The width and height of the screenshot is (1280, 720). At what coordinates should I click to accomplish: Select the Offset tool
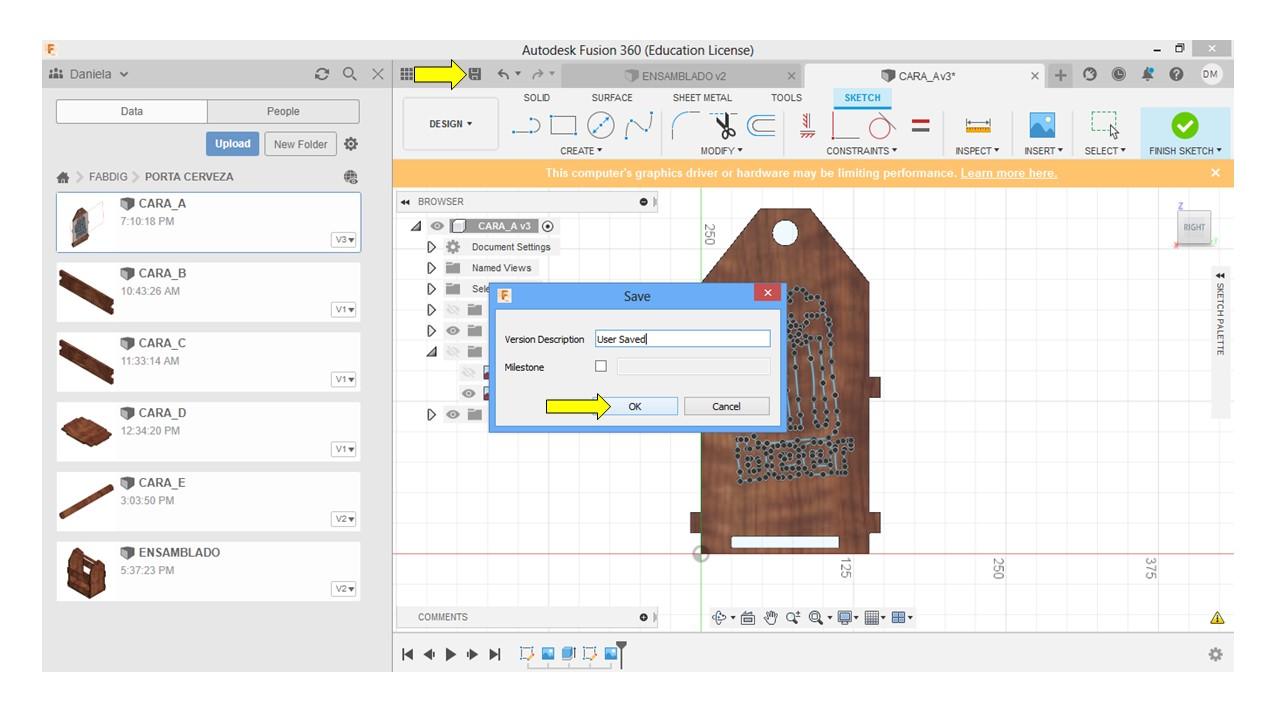pyautogui.click(x=761, y=125)
